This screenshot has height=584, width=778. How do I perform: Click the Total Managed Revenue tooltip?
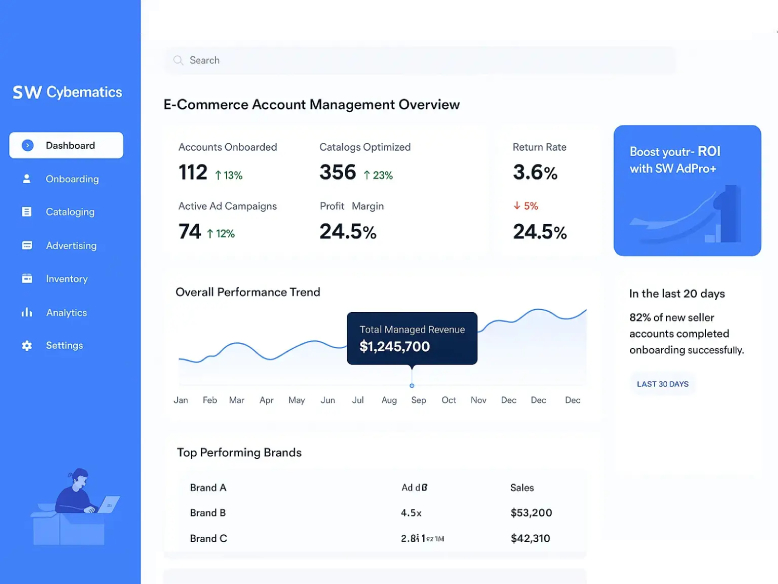412,338
